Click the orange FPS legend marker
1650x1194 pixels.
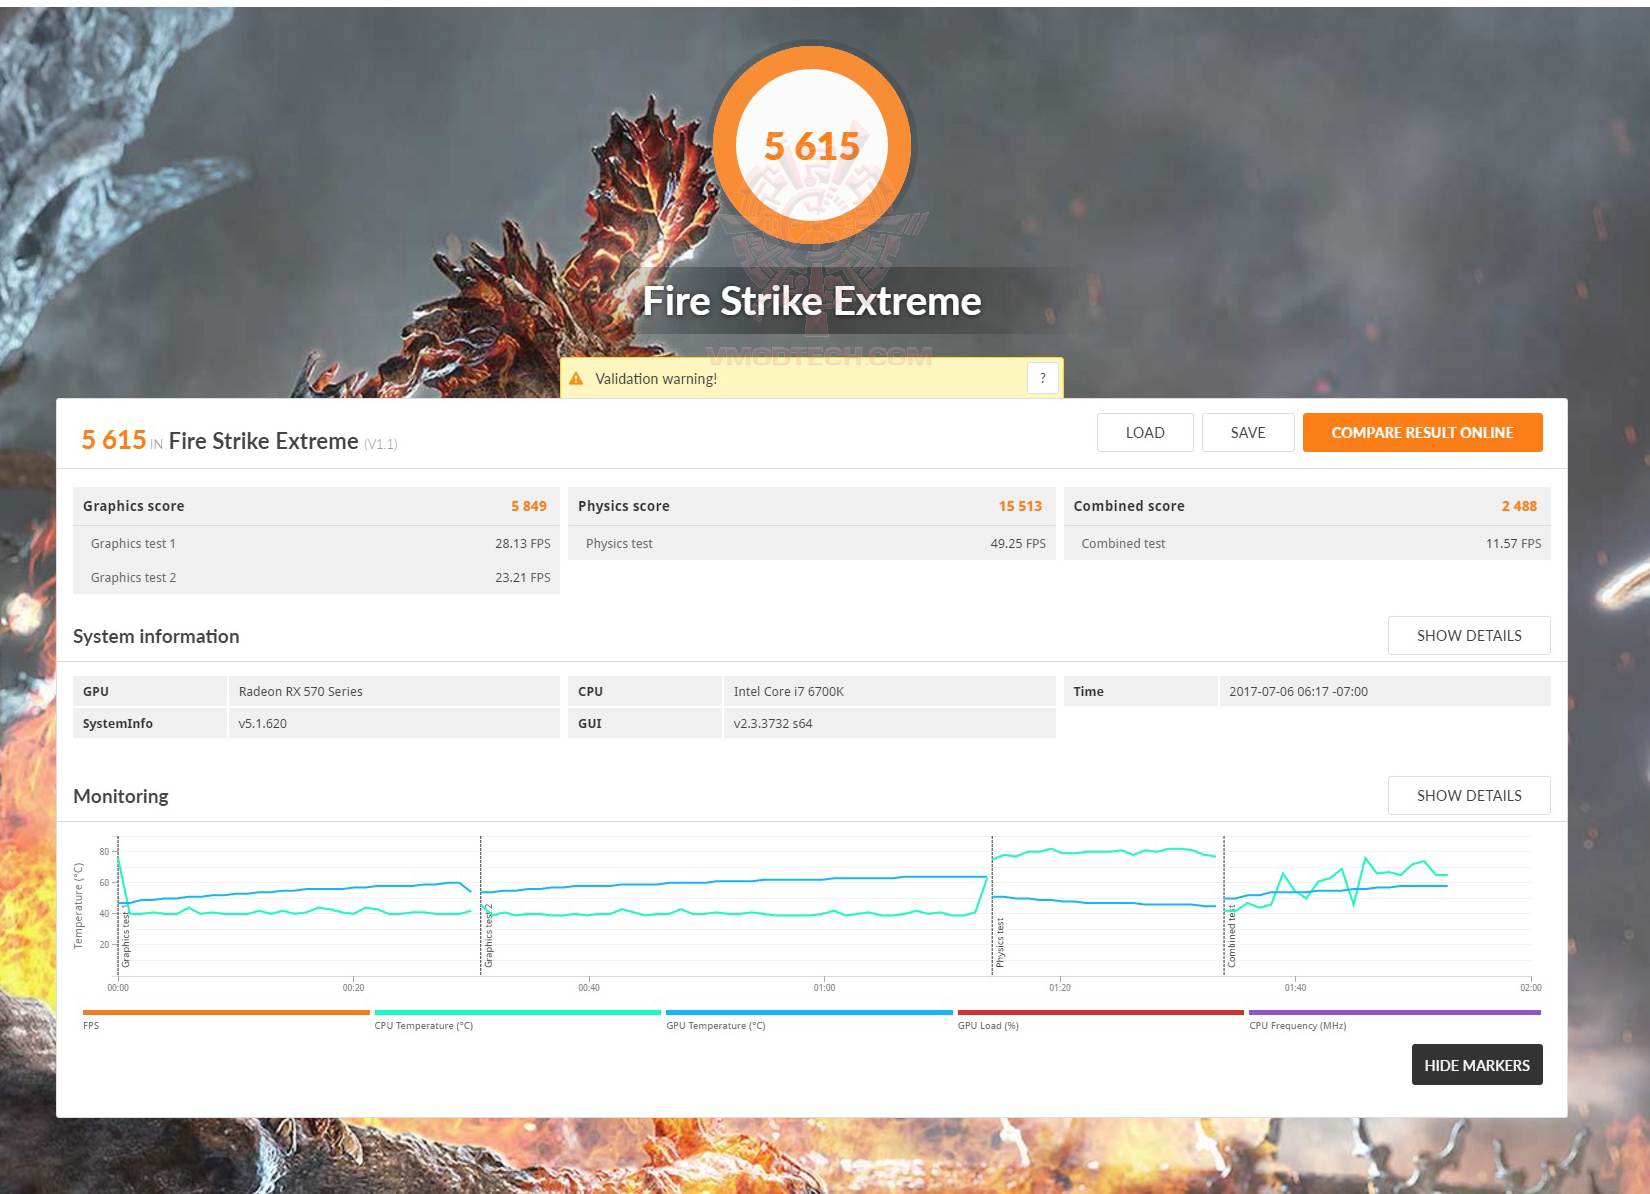click(x=225, y=1012)
